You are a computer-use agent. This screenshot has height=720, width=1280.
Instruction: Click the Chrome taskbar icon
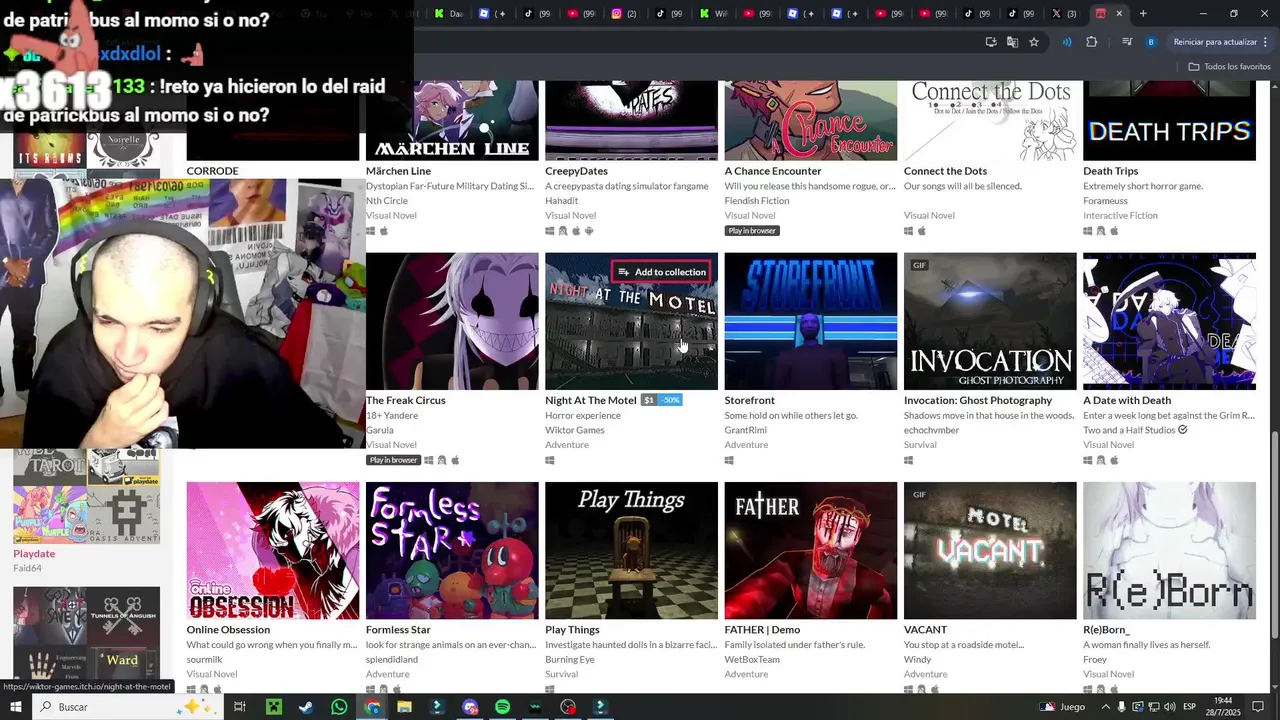pyautogui.click(x=372, y=707)
